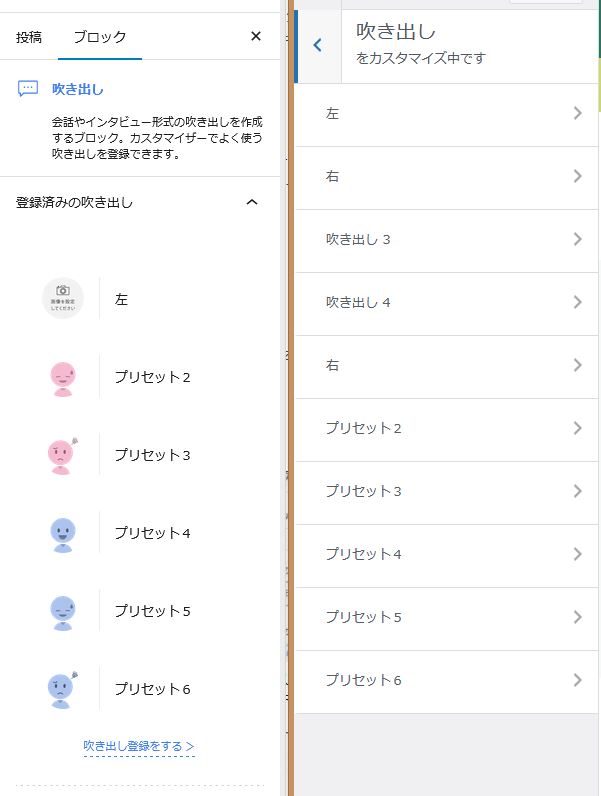Open プリセット6 in the customizer list
This screenshot has height=796, width=601.
tap(447, 680)
